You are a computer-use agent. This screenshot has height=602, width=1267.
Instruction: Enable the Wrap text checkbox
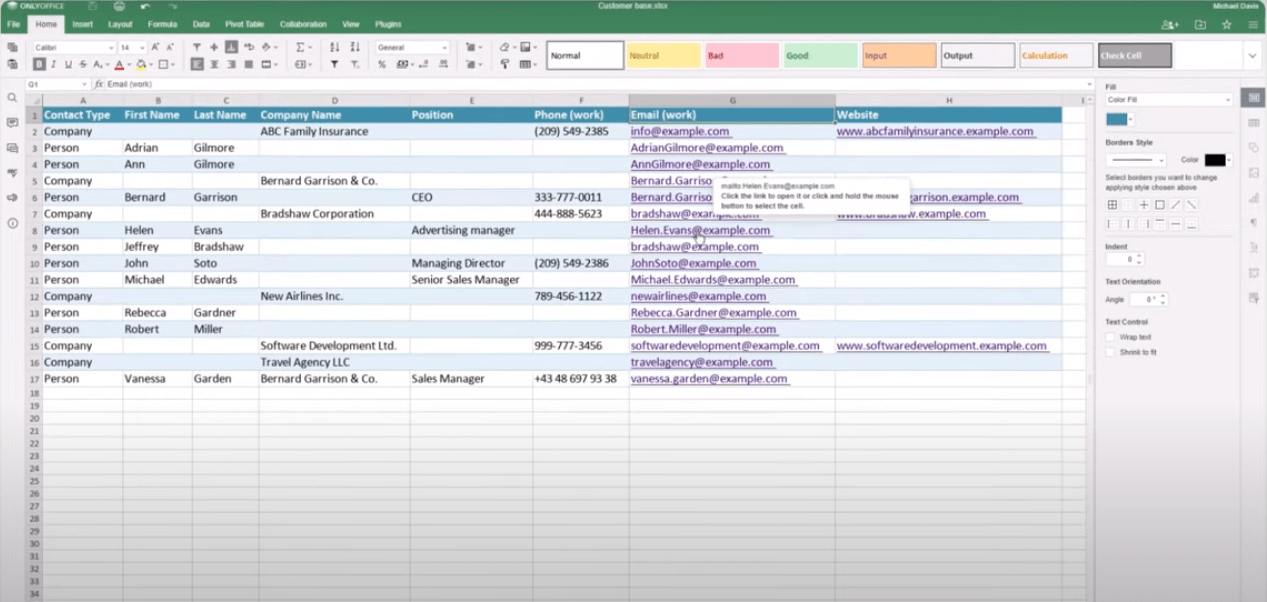pyautogui.click(x=1110, y=337)
